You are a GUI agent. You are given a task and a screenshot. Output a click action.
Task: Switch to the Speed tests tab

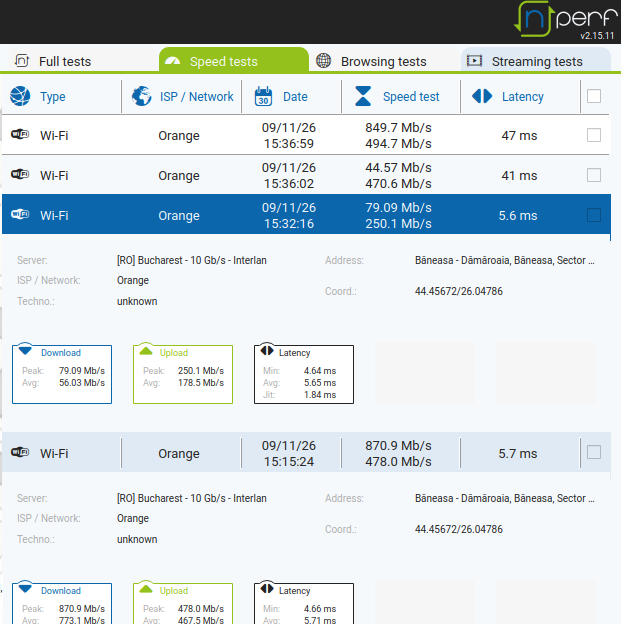pos(234,60)
